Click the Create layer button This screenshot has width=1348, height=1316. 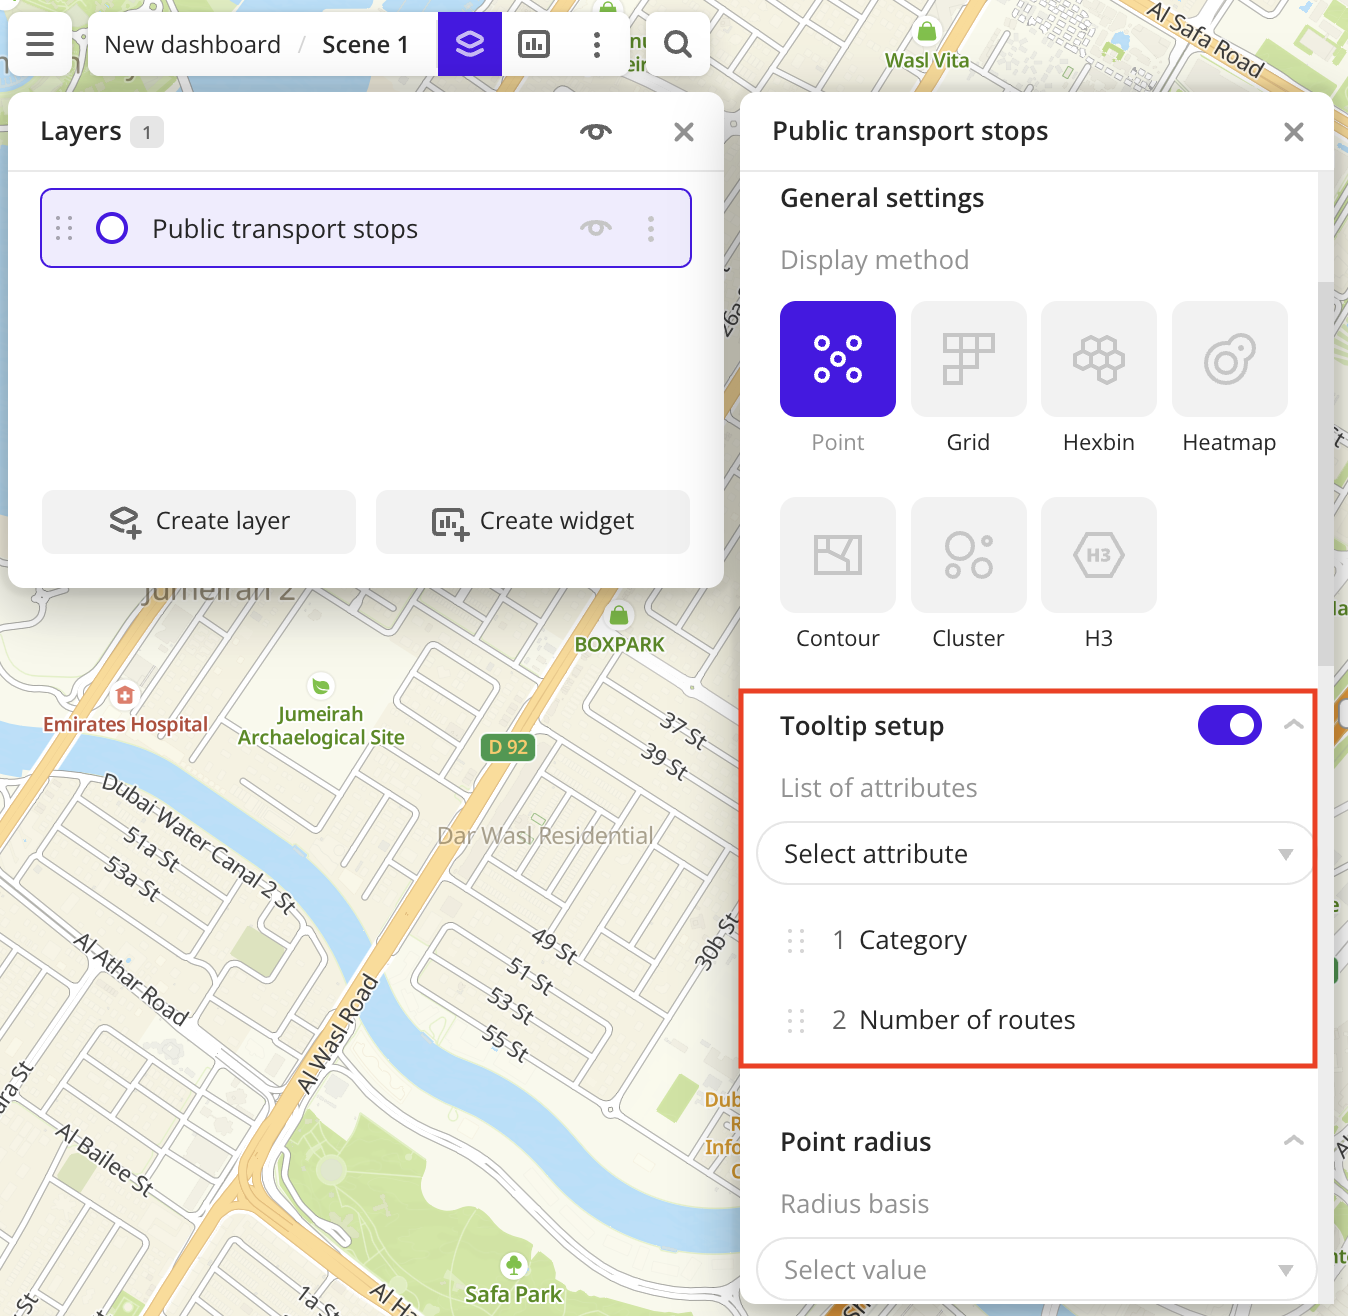tap(198, 521)
